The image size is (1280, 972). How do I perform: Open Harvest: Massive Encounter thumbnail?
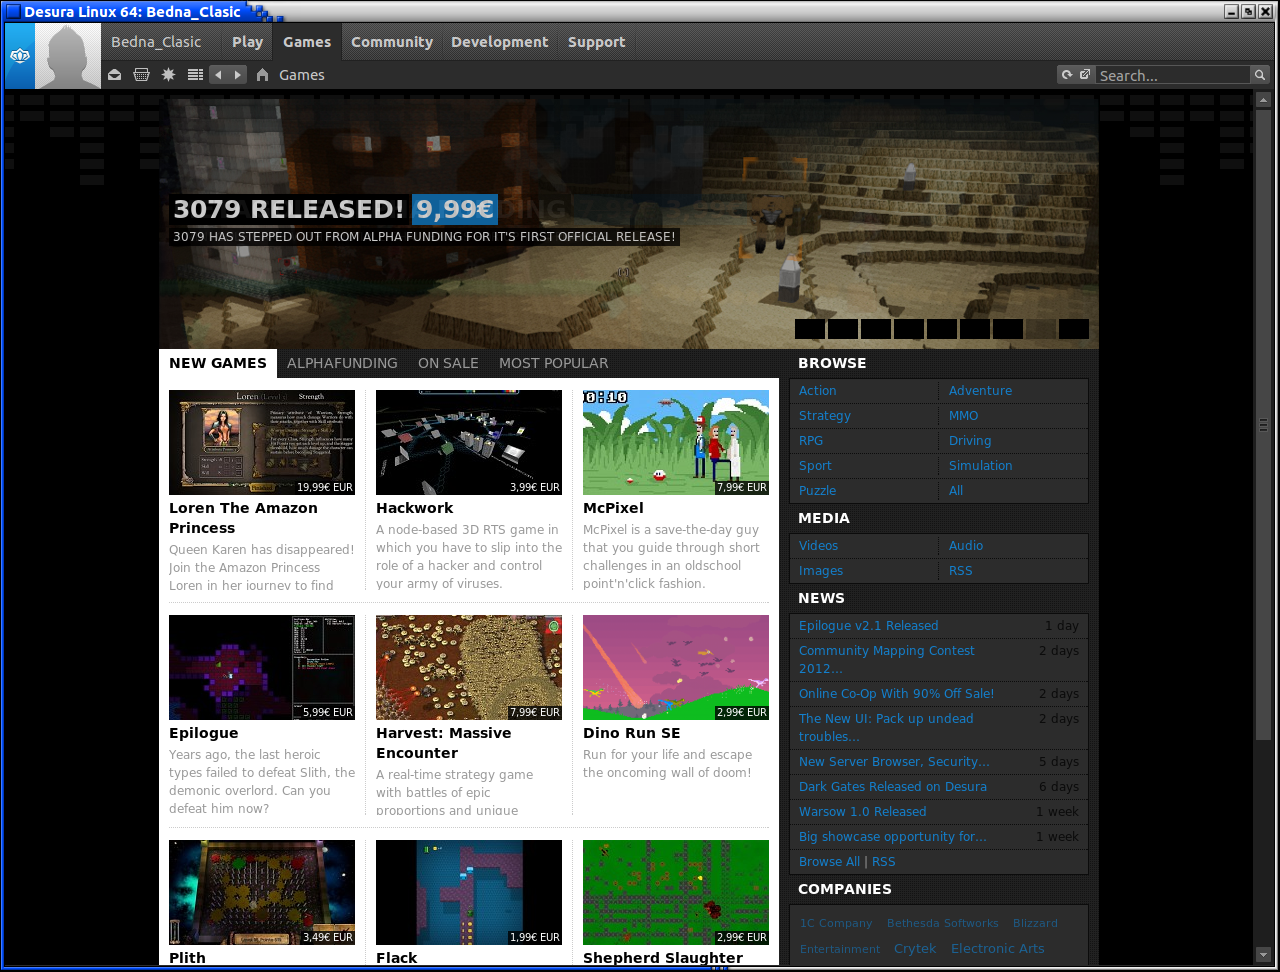point(469,667)
